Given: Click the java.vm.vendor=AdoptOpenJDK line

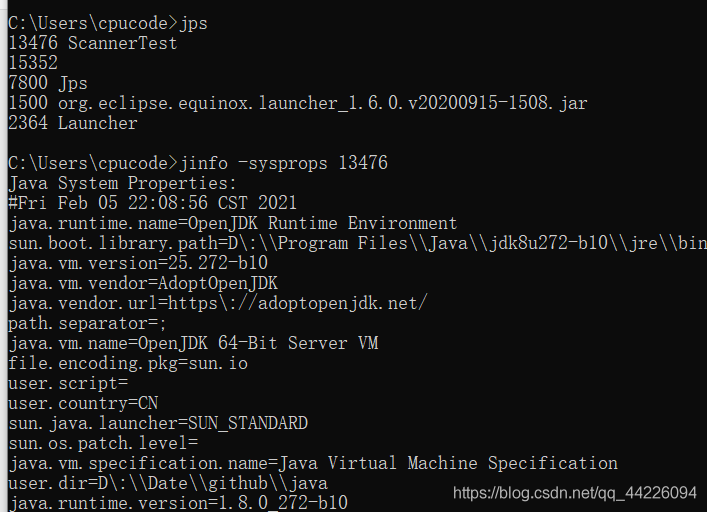Looking at the screenshot, I should pos(143,283).
